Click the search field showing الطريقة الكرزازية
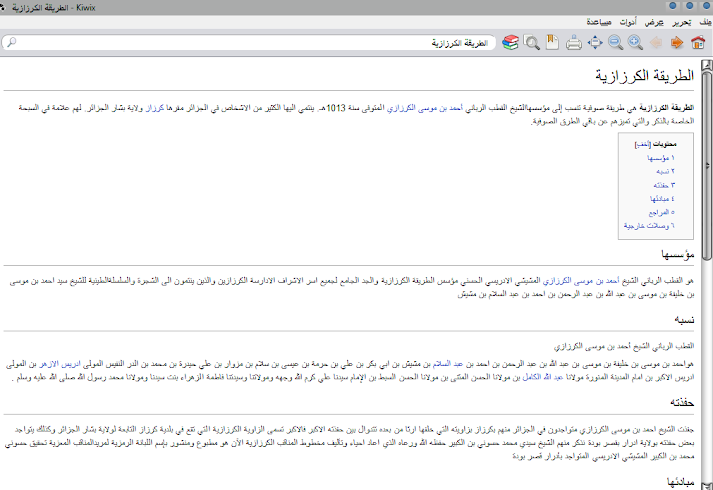 tap(250, 43)
